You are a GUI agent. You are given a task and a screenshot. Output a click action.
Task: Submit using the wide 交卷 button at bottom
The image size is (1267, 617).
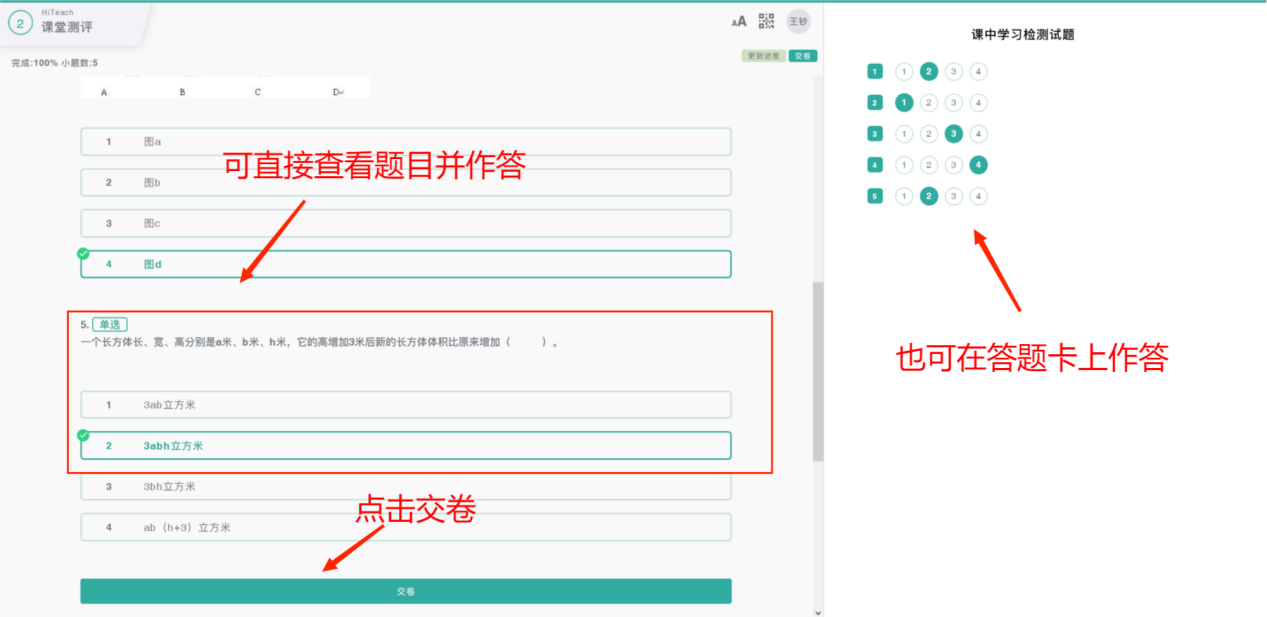(x=405, y=591)
